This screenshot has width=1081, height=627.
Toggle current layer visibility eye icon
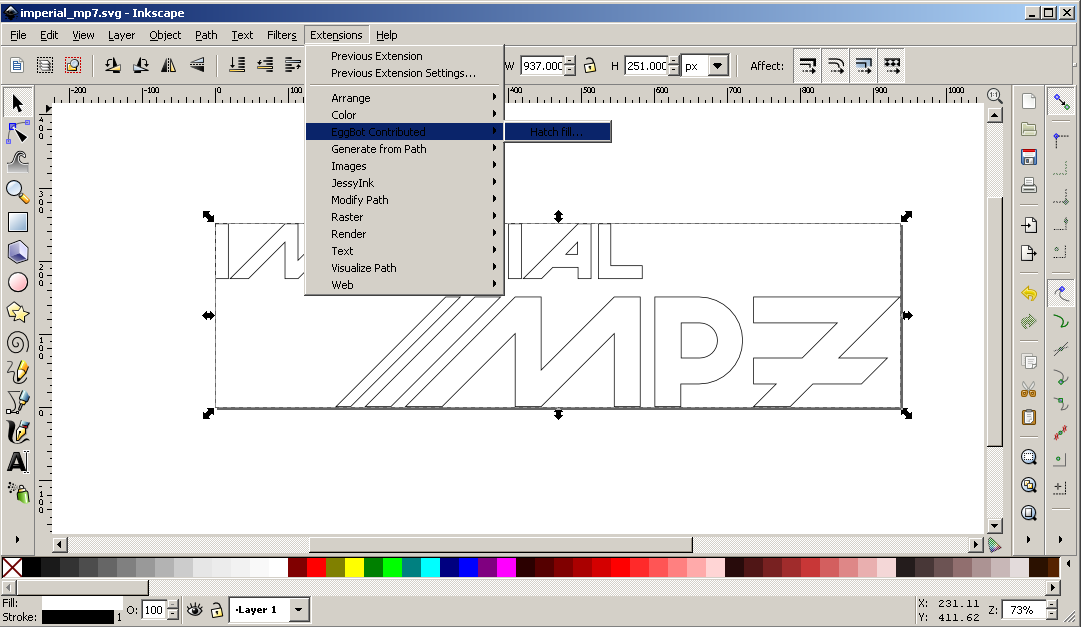pyautogui.click(x=196, y=609)
